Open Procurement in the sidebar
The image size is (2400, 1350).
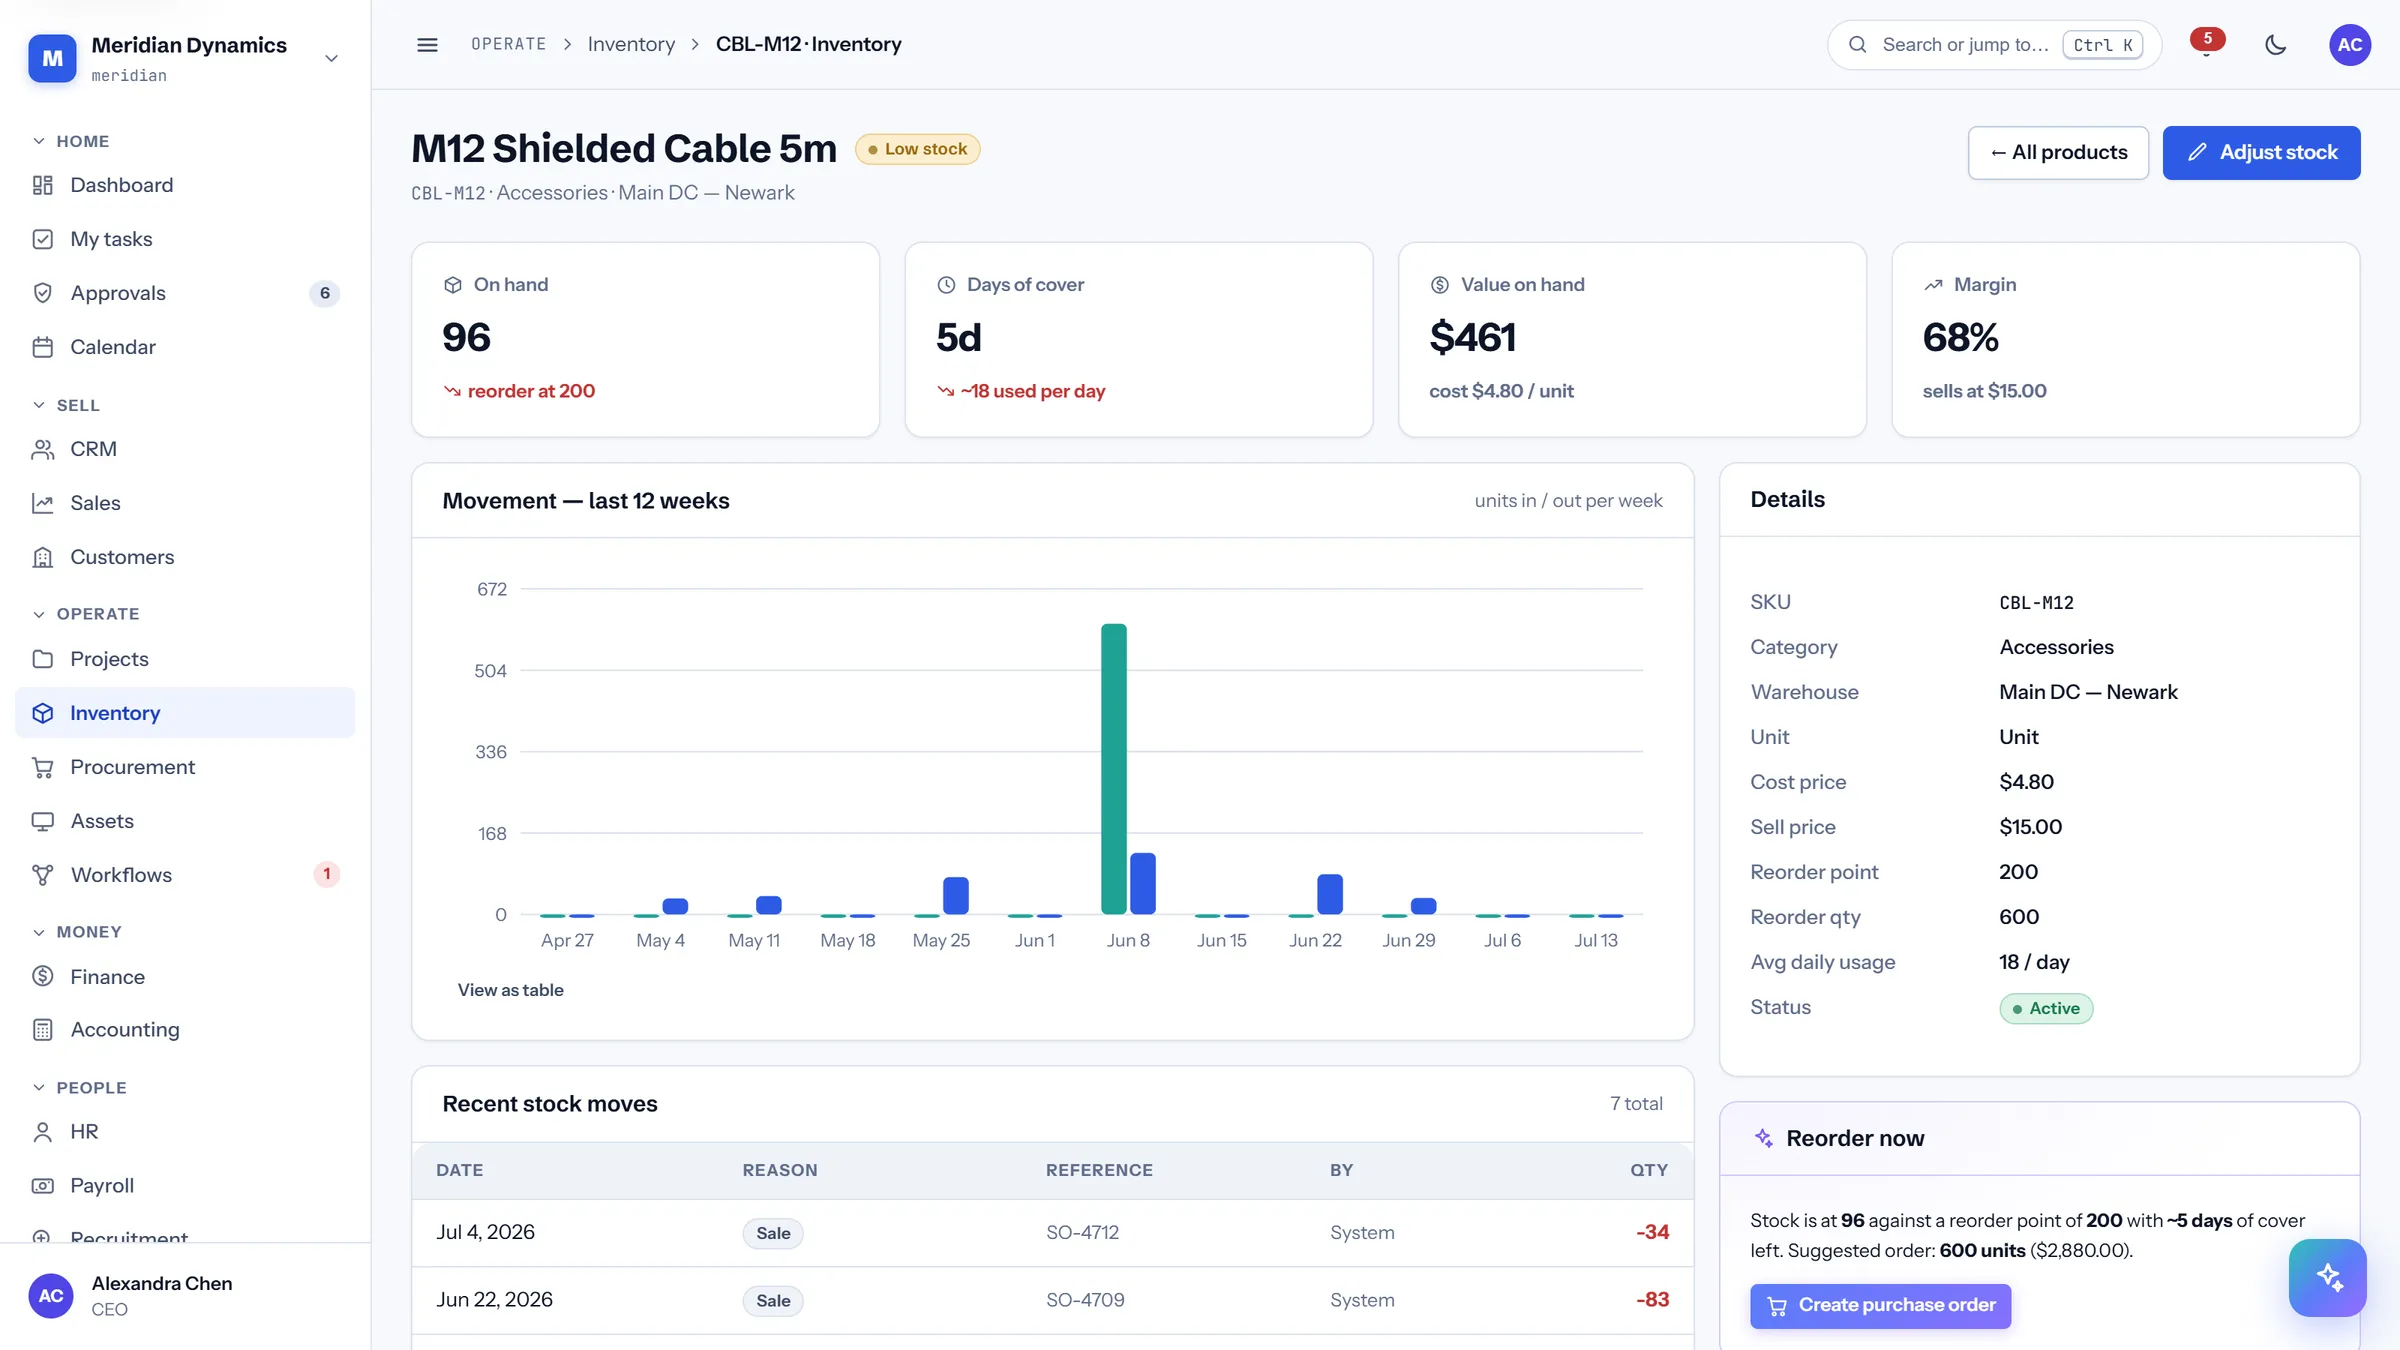[185, 767]
